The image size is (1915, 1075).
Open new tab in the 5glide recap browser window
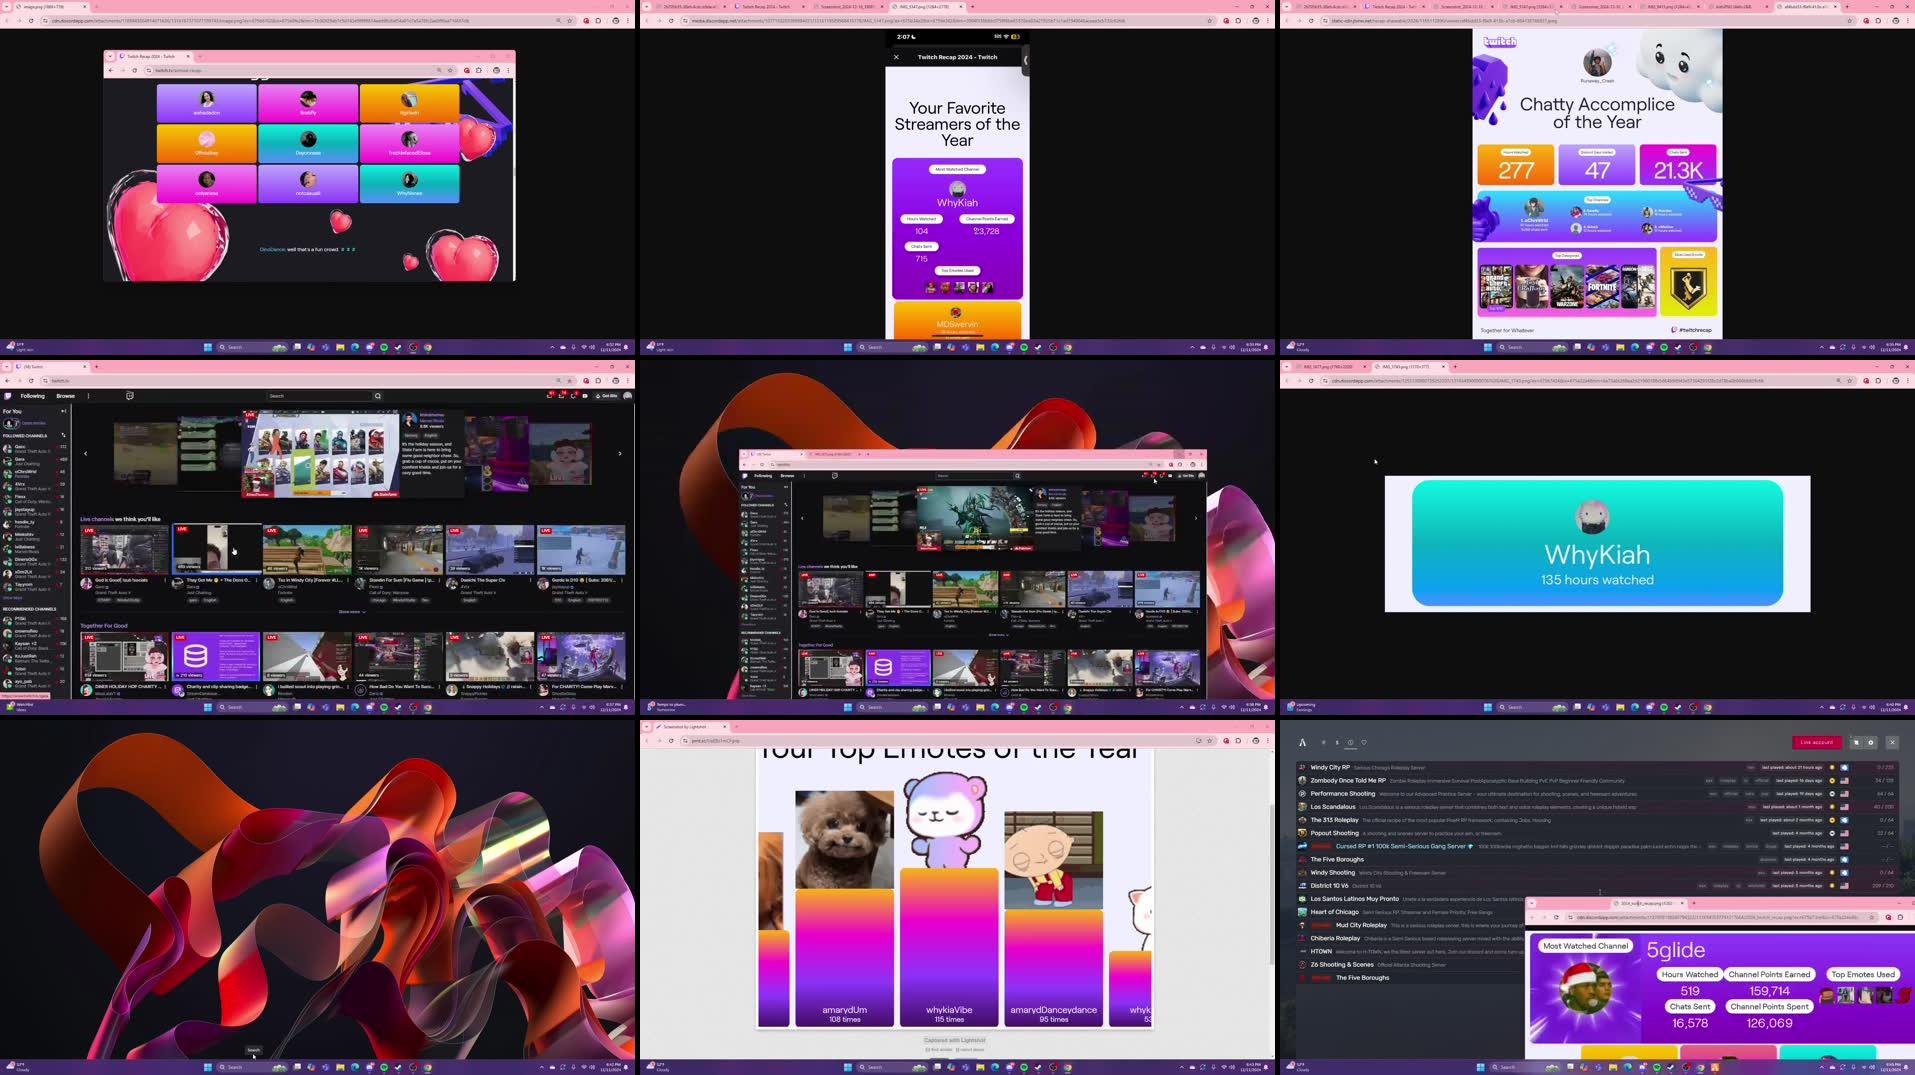pyautogui.click(x=1694, y=903)
